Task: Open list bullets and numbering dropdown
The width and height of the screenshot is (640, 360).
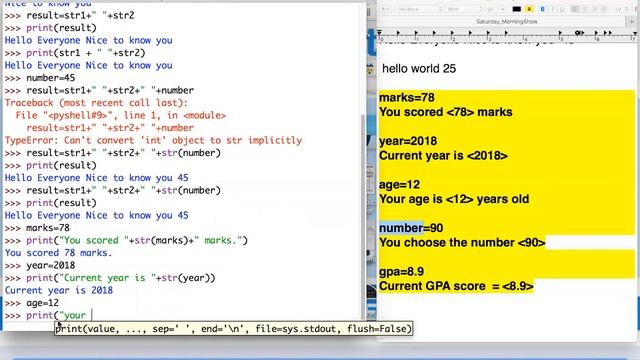Action: click(636, 9)
